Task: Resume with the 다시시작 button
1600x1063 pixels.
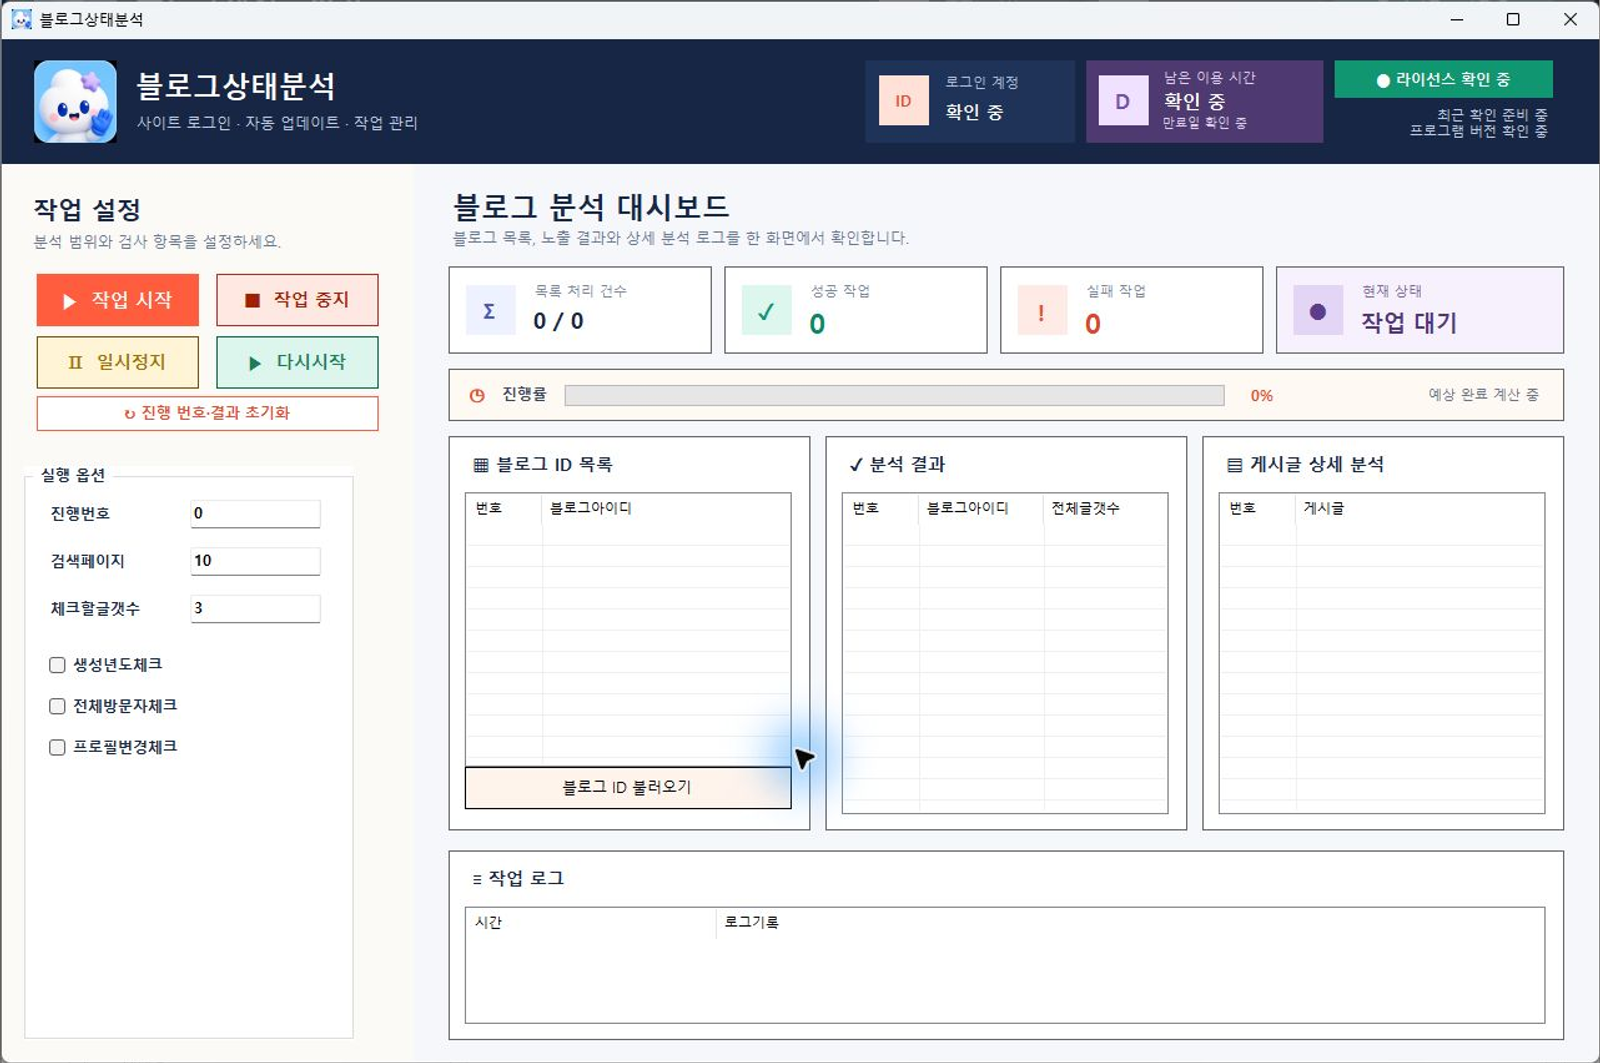Action: click(297, 362)
